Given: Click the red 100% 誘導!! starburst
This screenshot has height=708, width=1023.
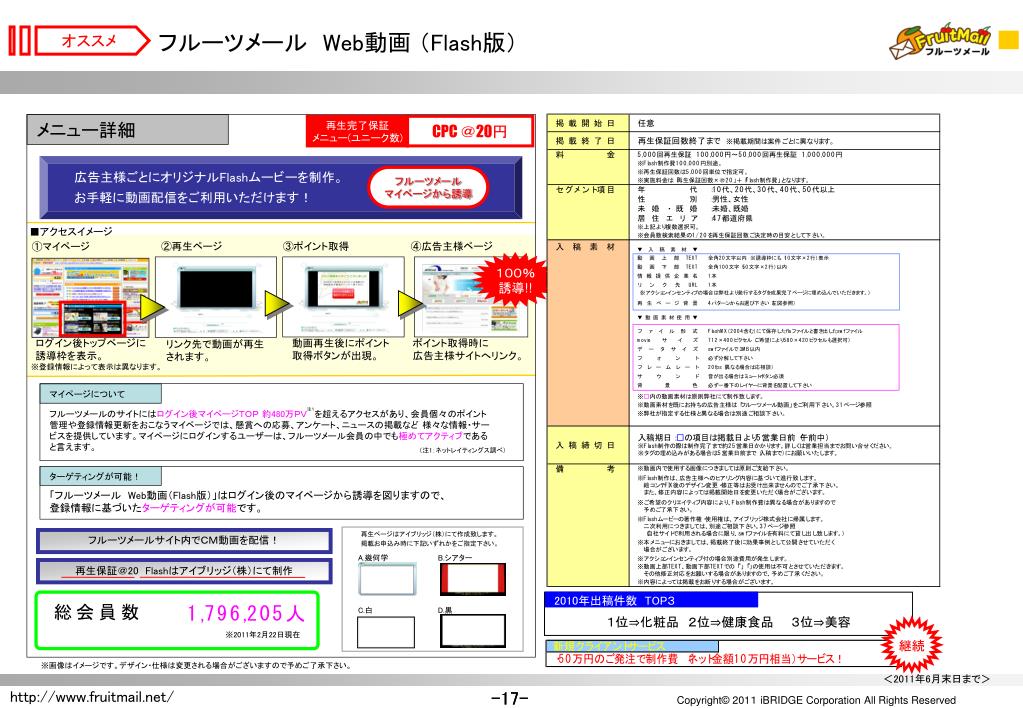Looking at the screenshot, I should coord(513,280).
